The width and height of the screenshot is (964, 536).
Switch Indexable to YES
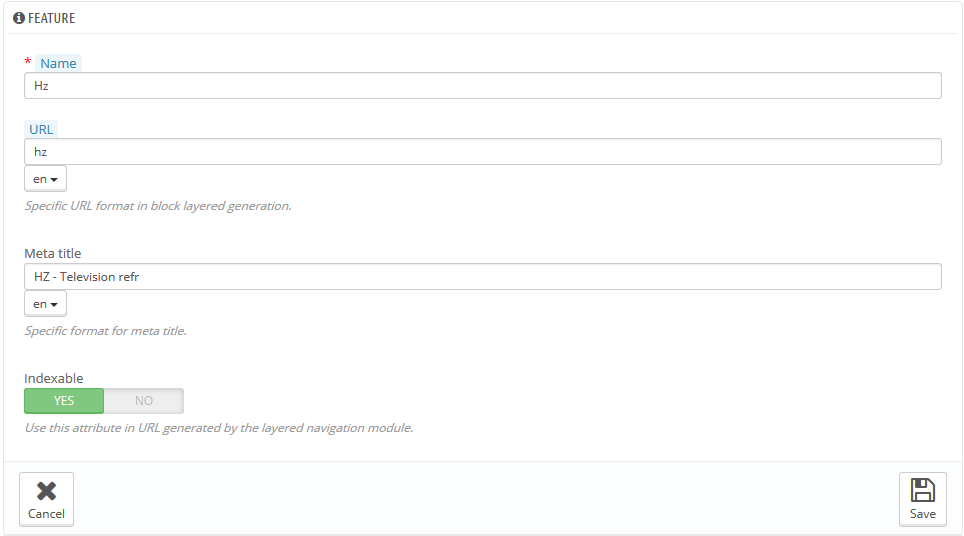pyautogui.click(x=64, y=401)
